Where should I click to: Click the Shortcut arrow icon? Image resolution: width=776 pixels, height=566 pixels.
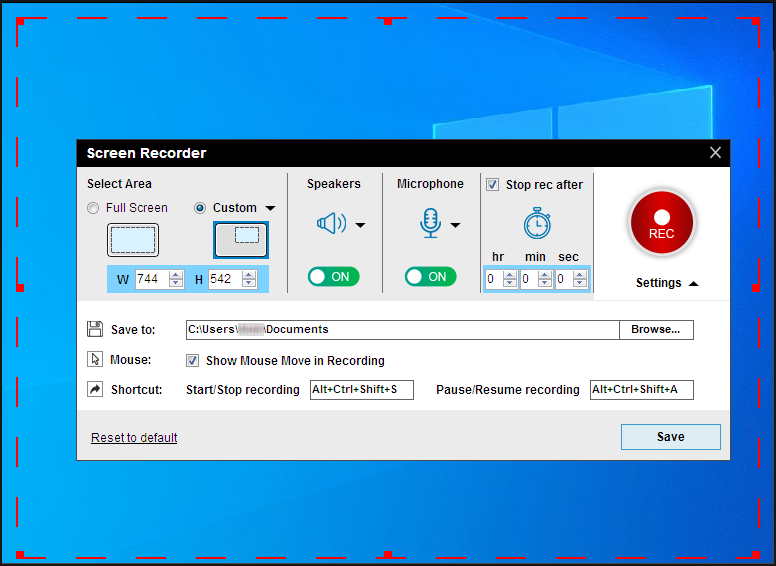[x=95, y=389]
